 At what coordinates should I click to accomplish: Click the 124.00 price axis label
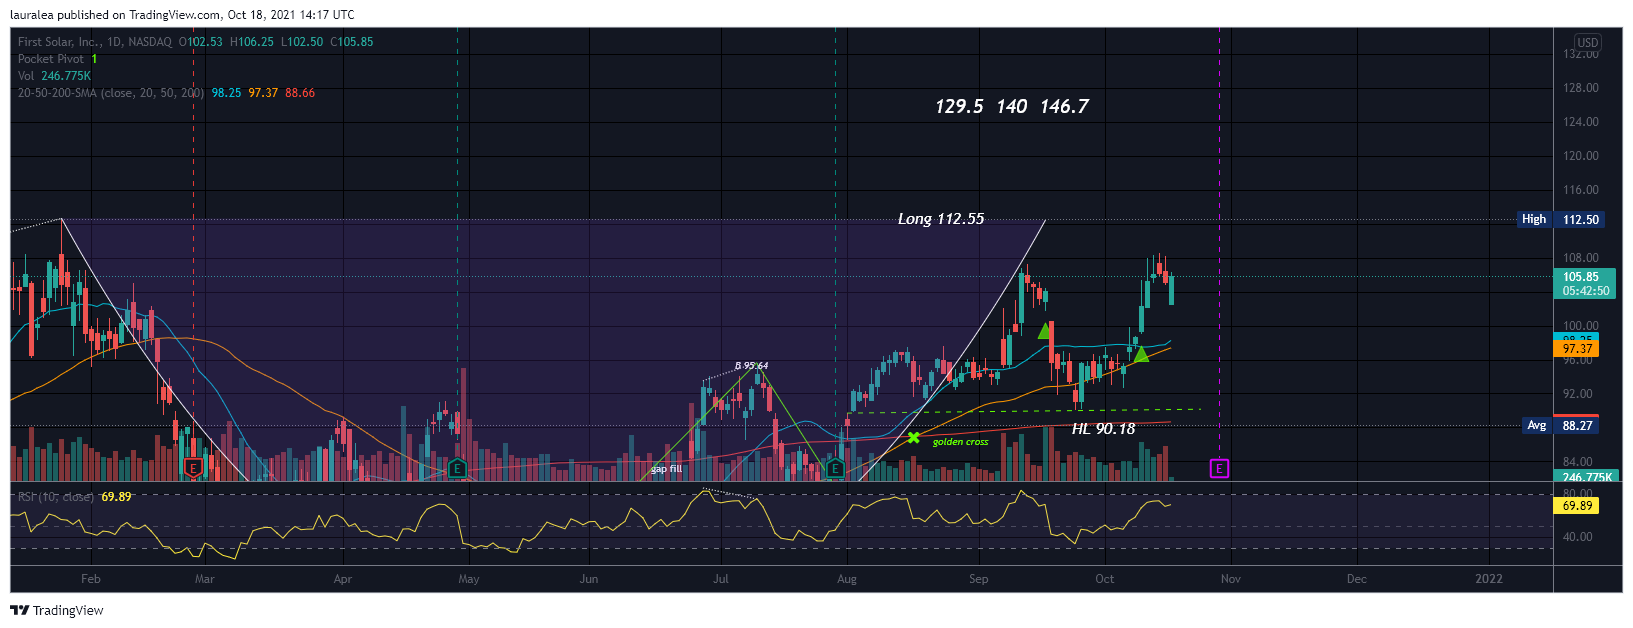(x=1581, y=122)
